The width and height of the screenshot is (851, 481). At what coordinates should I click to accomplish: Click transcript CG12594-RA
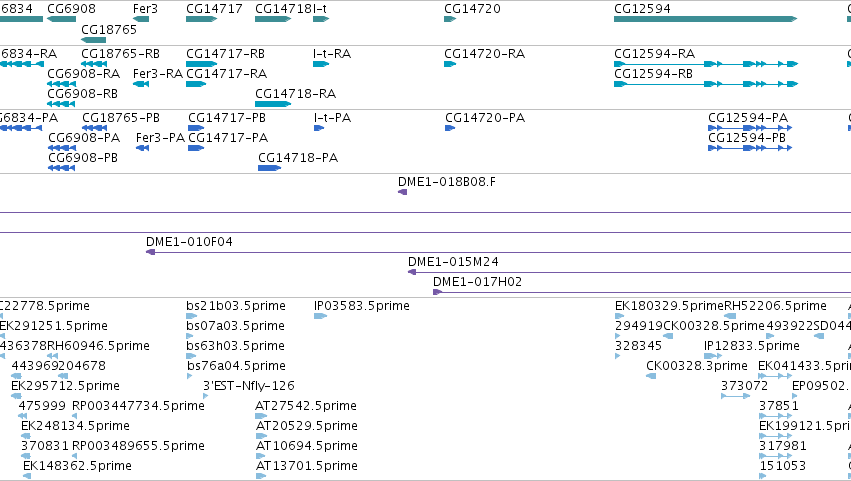click(x=654, y=54)
